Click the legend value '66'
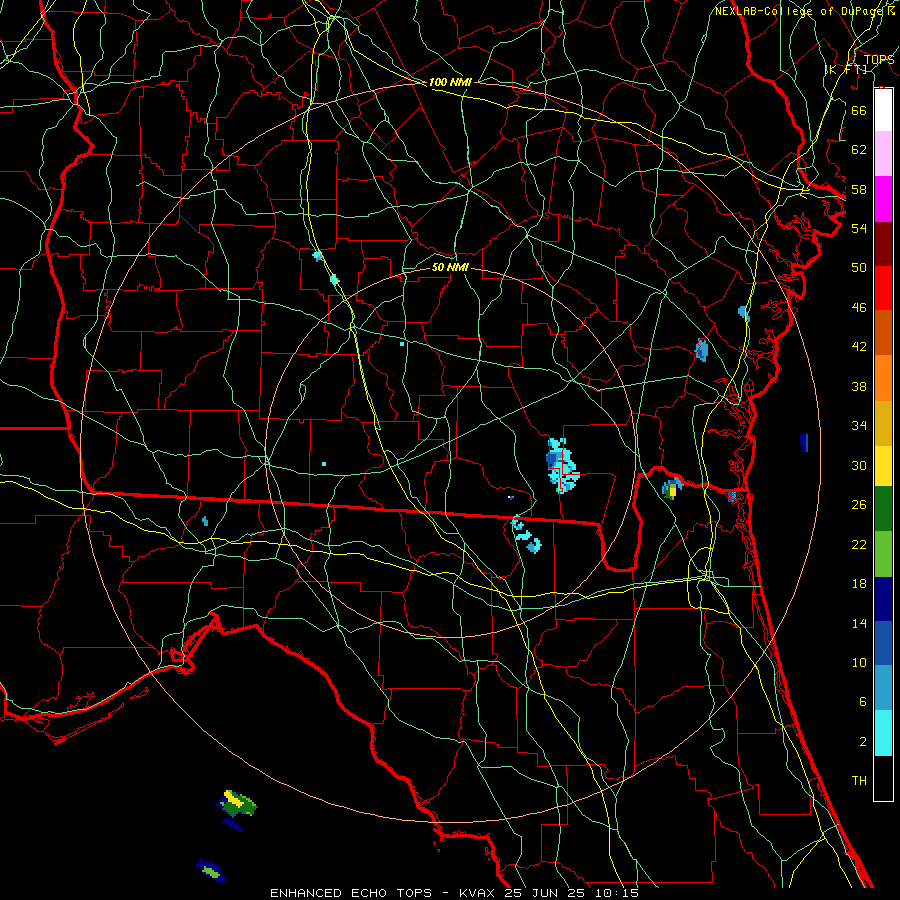The image size is (900, 900). pyautogui.click(x=859, y=110)
